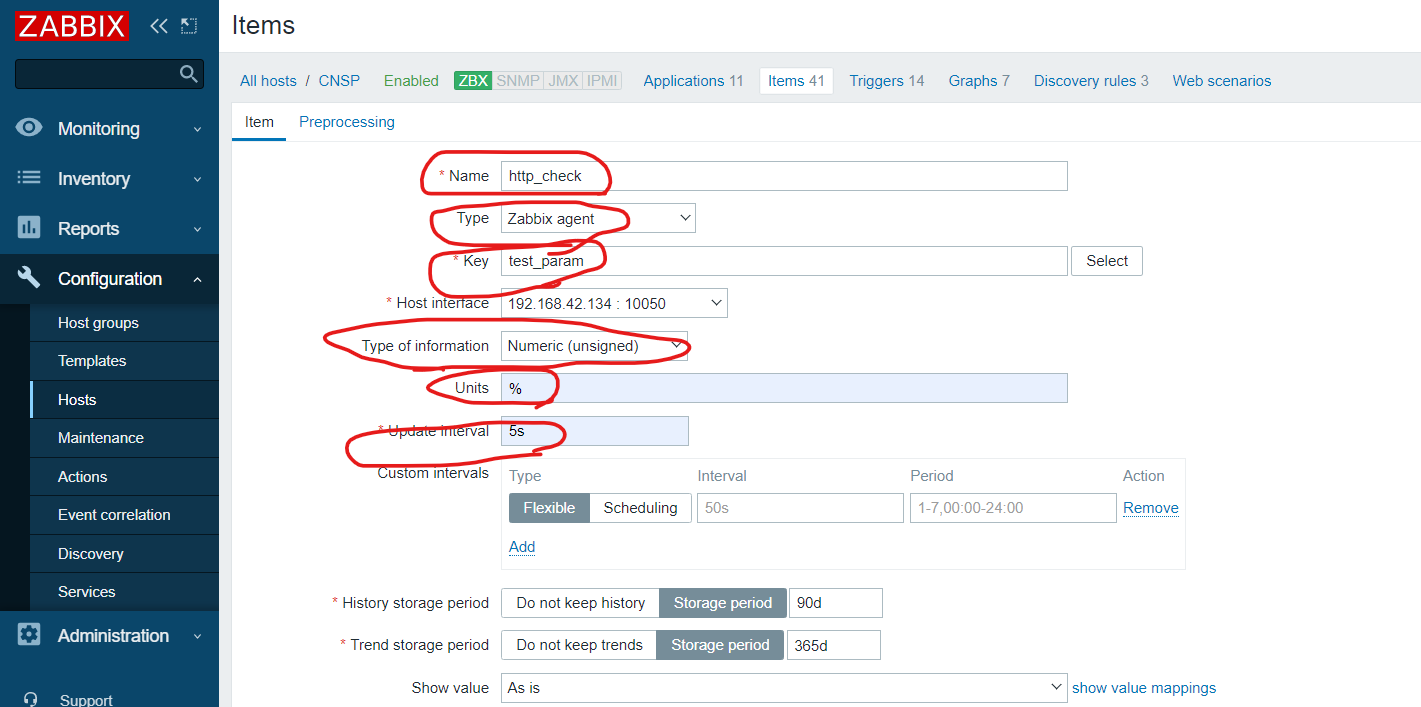Expand the Reports menu section

click(x=109, y=229)
